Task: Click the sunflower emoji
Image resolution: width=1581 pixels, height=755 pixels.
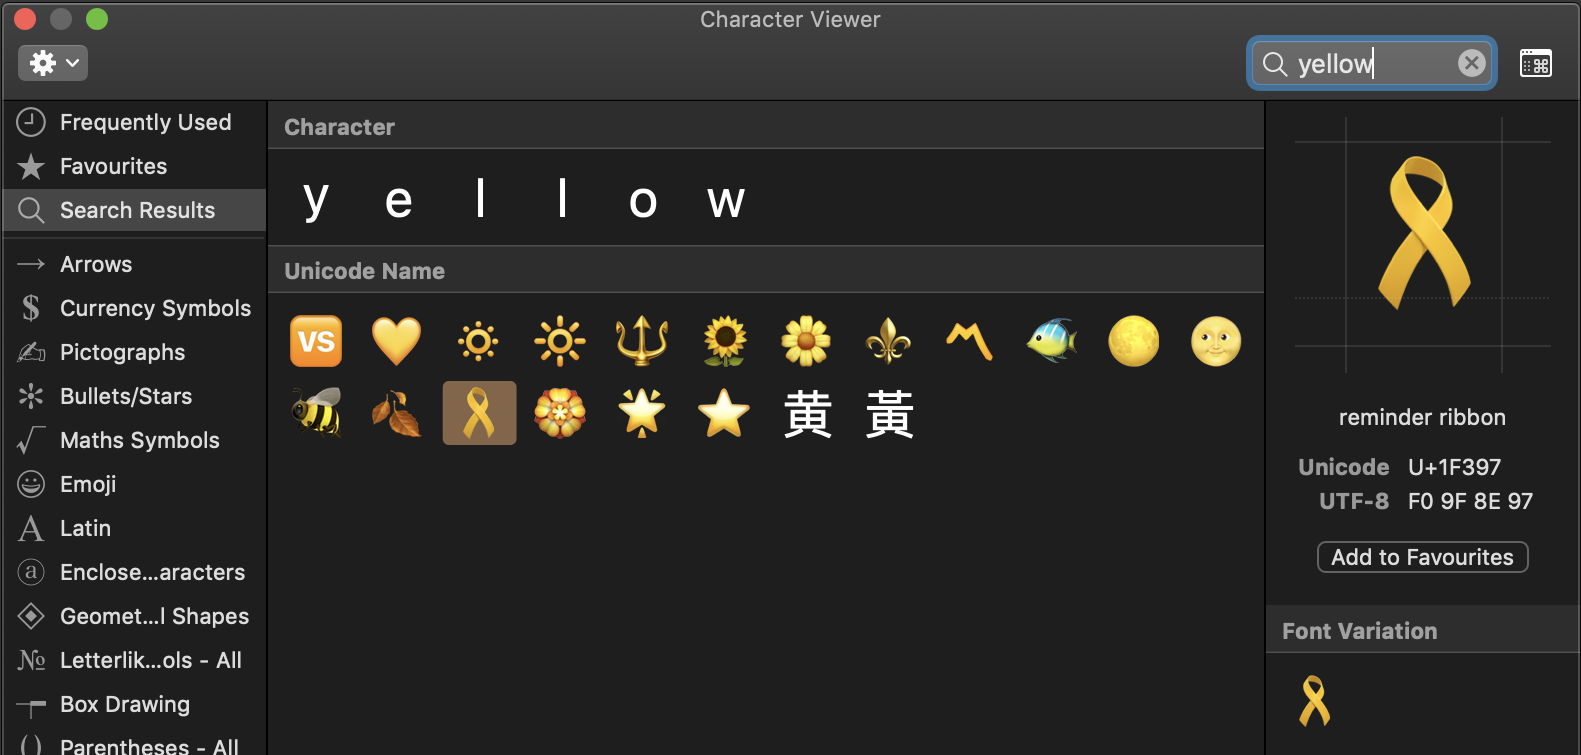Action: pos(724,341)
